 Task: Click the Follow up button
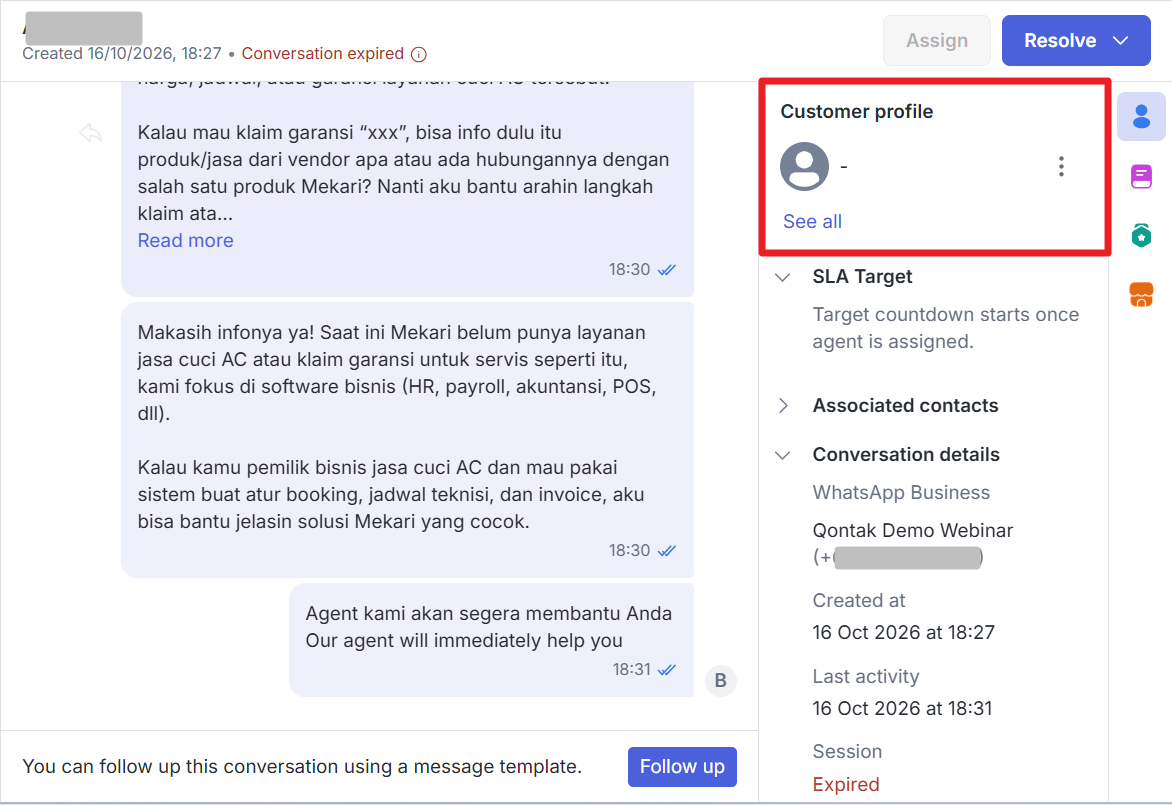pos(682,767)
